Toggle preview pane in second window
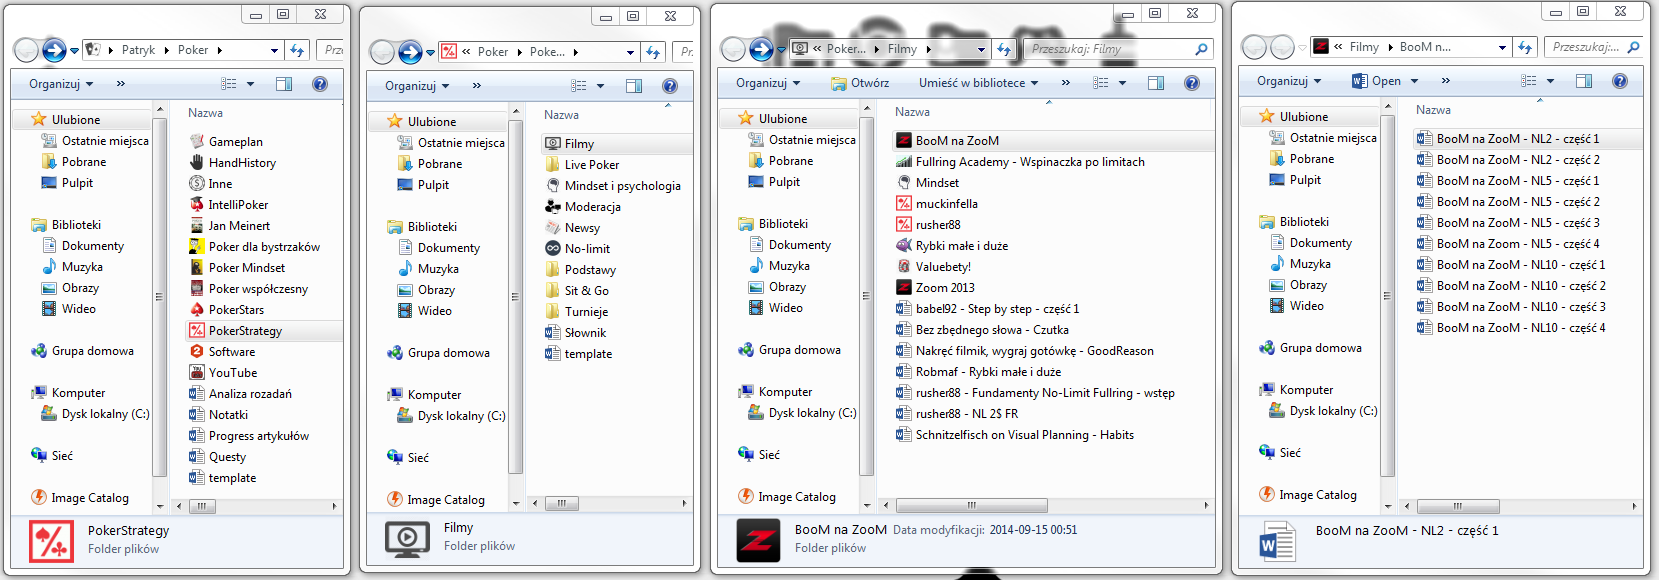 [x=634, y=86]
